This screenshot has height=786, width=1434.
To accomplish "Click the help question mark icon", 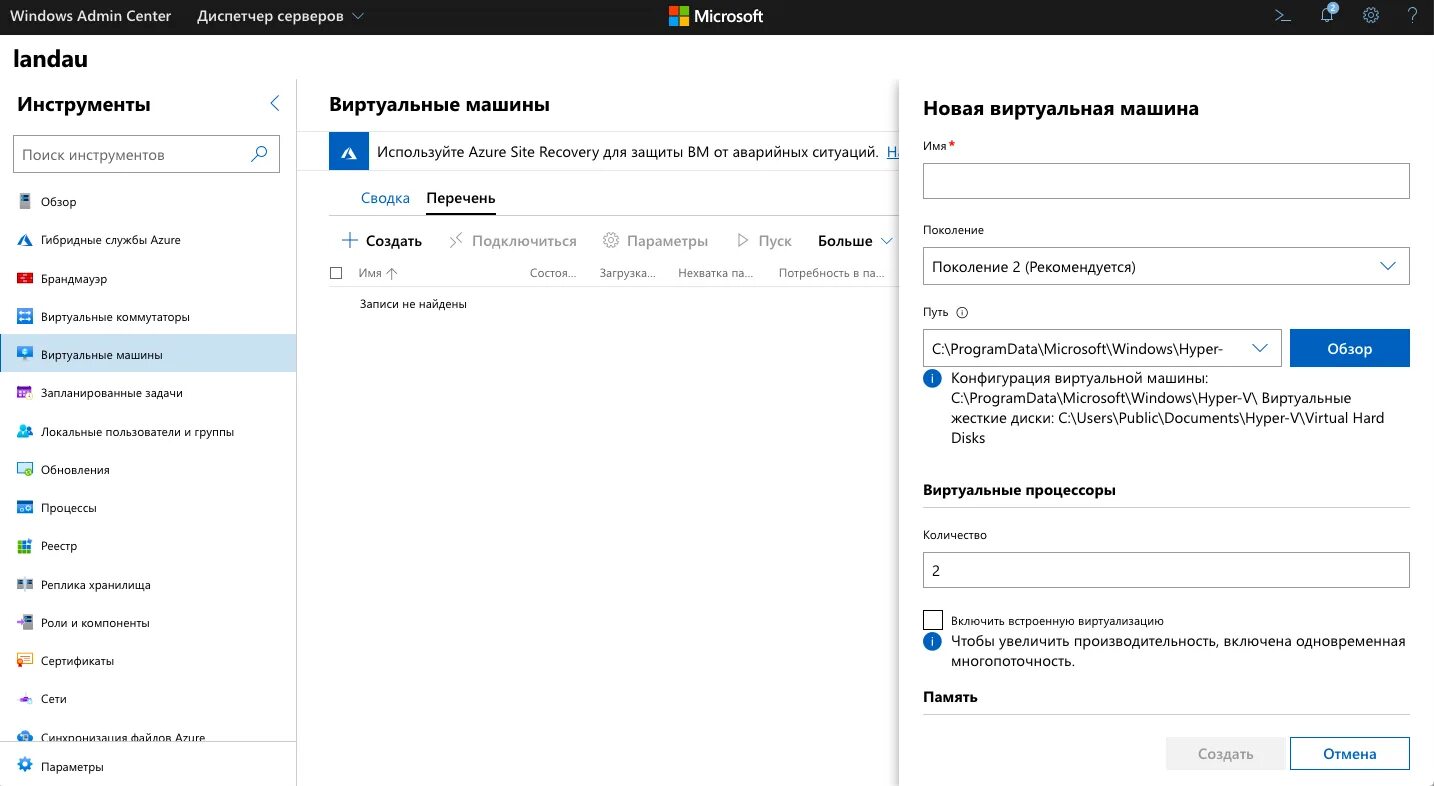I will [1412, 16].
